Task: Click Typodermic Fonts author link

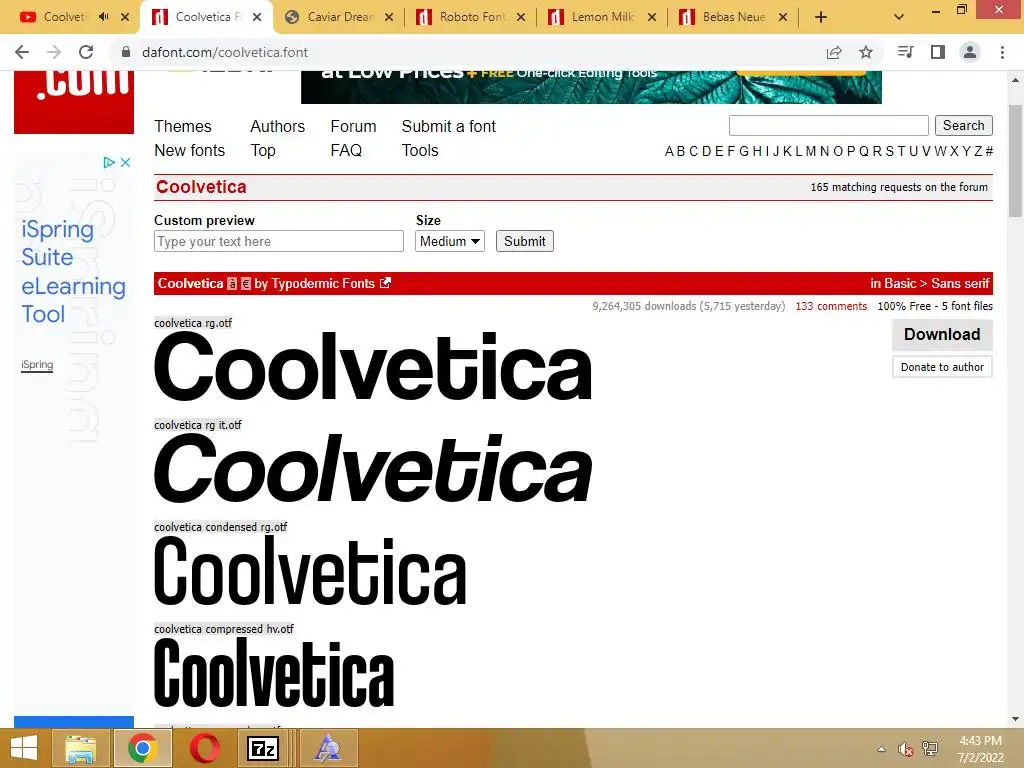Action: (x=323, y=283)
